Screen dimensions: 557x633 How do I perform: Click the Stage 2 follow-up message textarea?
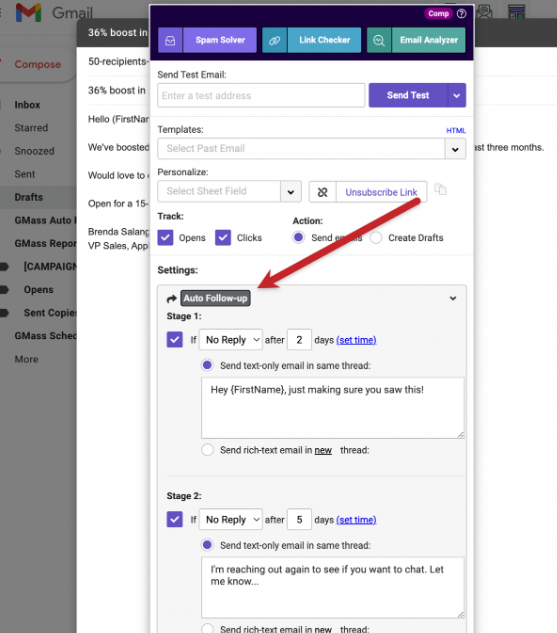tap(333, 587)
